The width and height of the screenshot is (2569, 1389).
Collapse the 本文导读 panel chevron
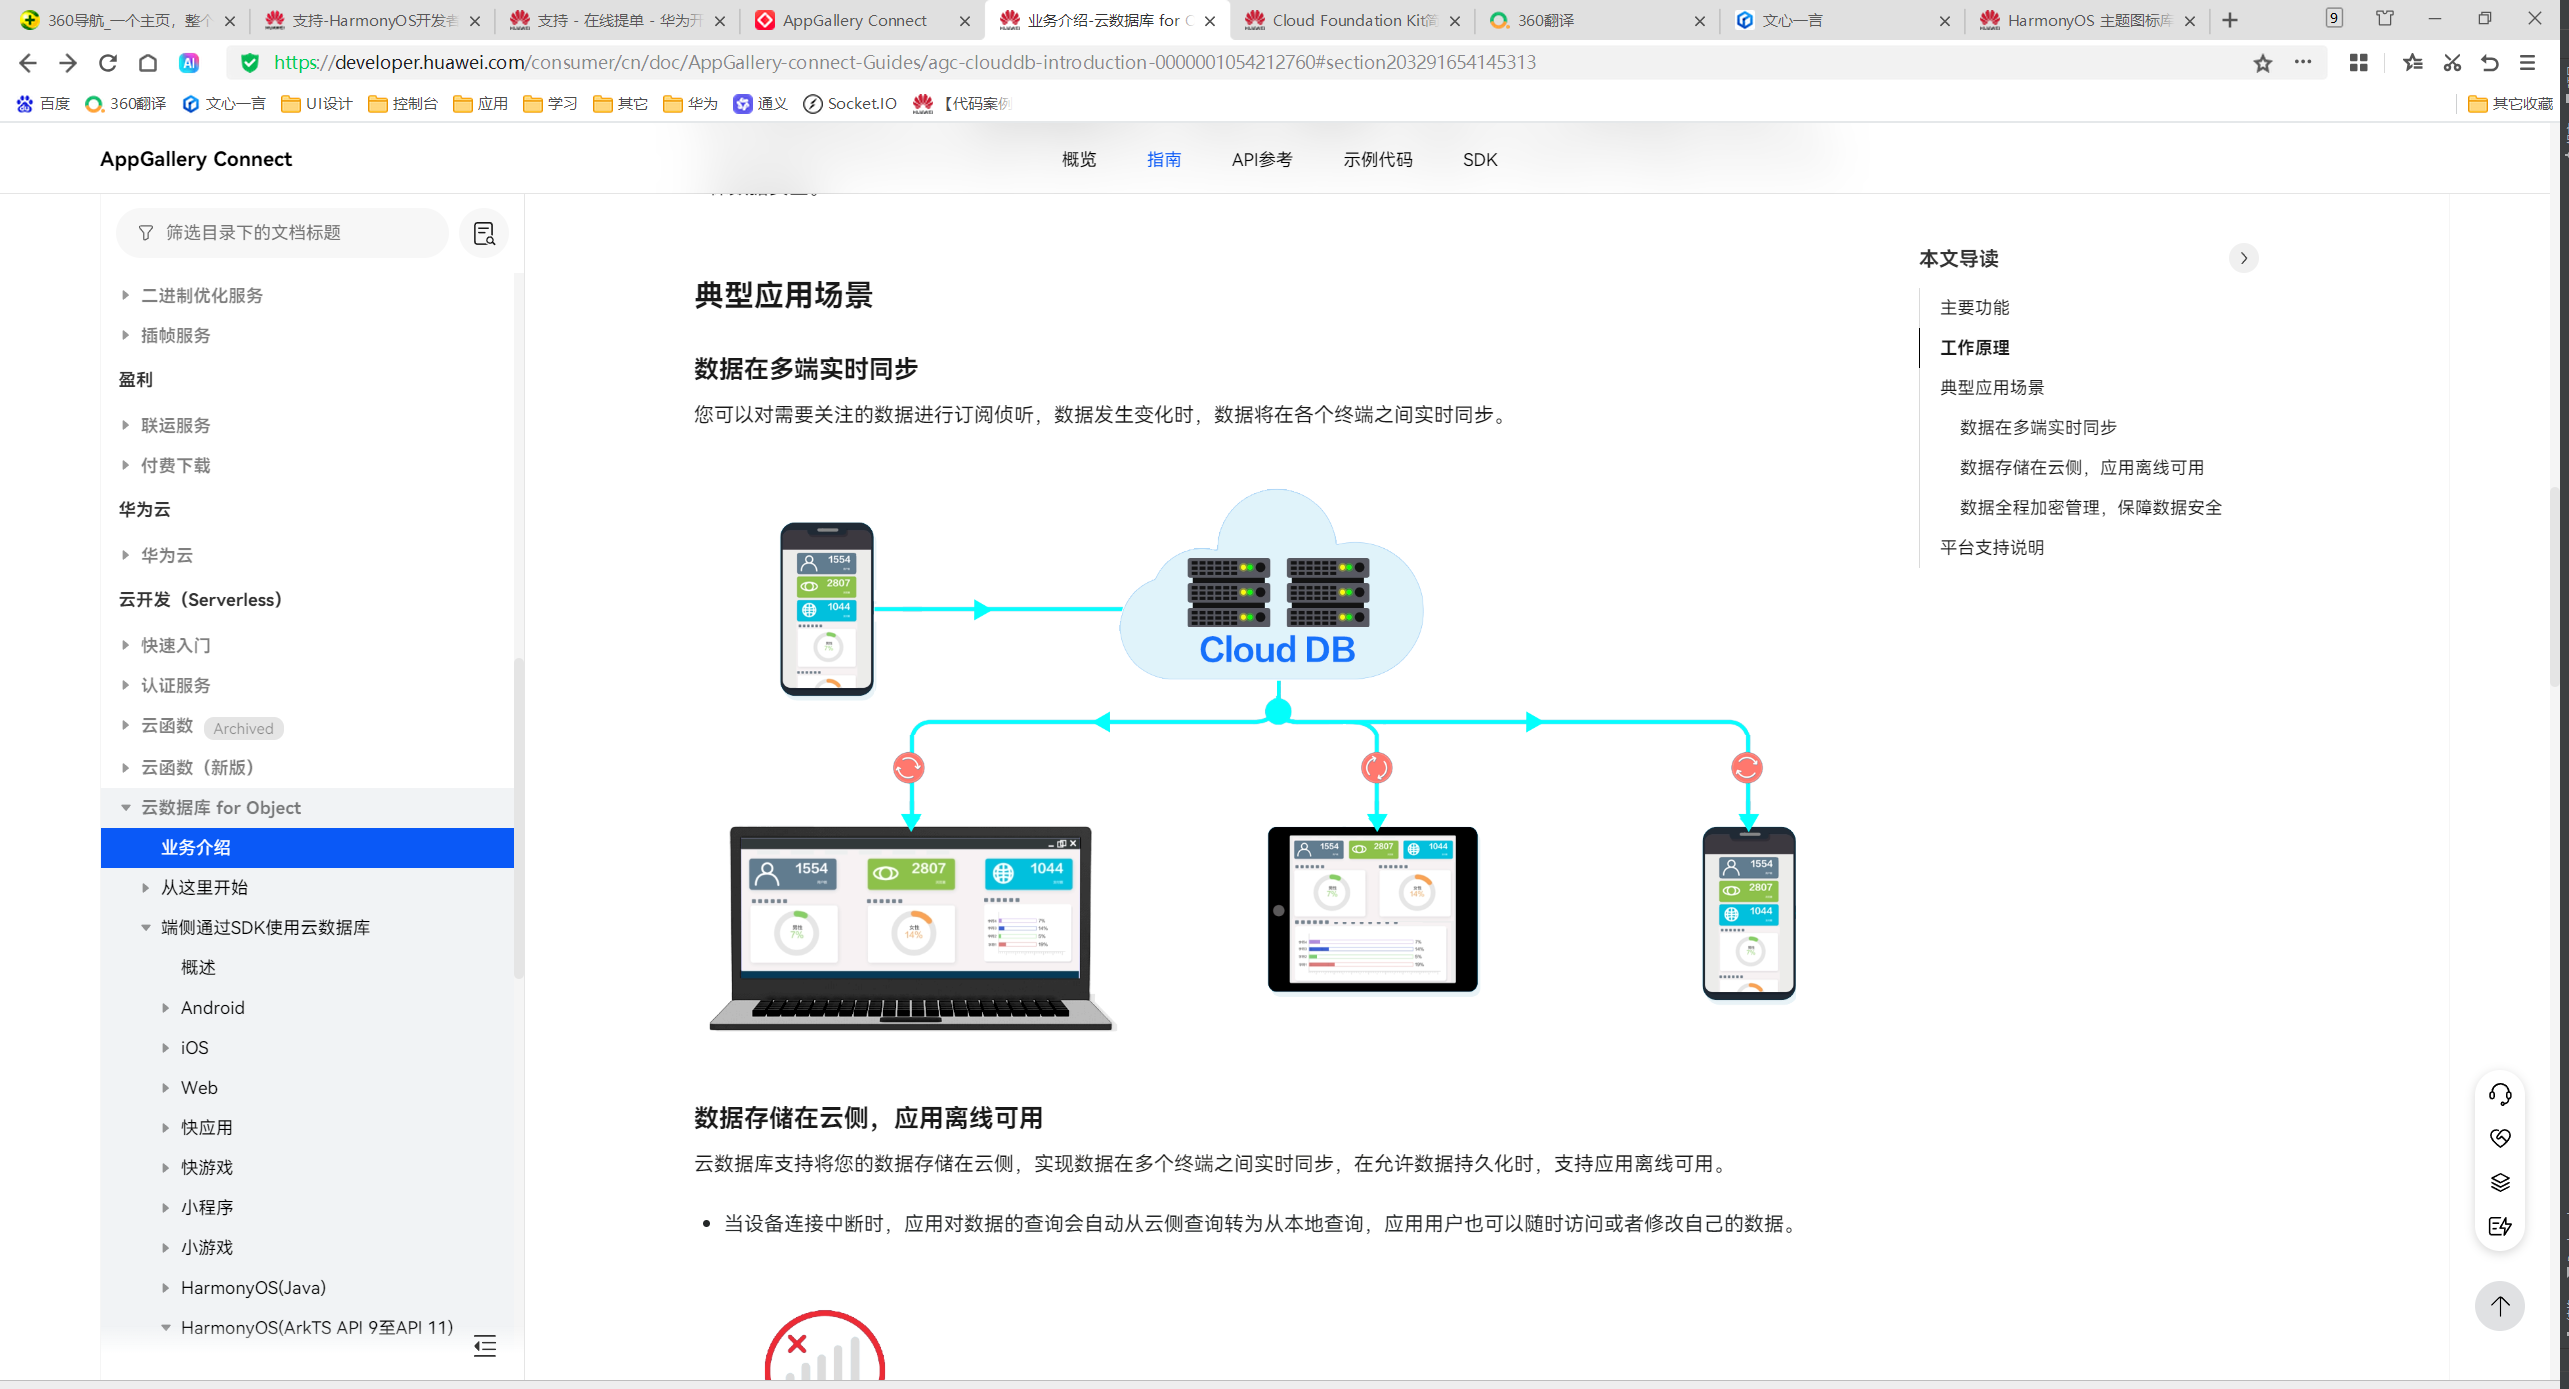[x=2244, y=258]
